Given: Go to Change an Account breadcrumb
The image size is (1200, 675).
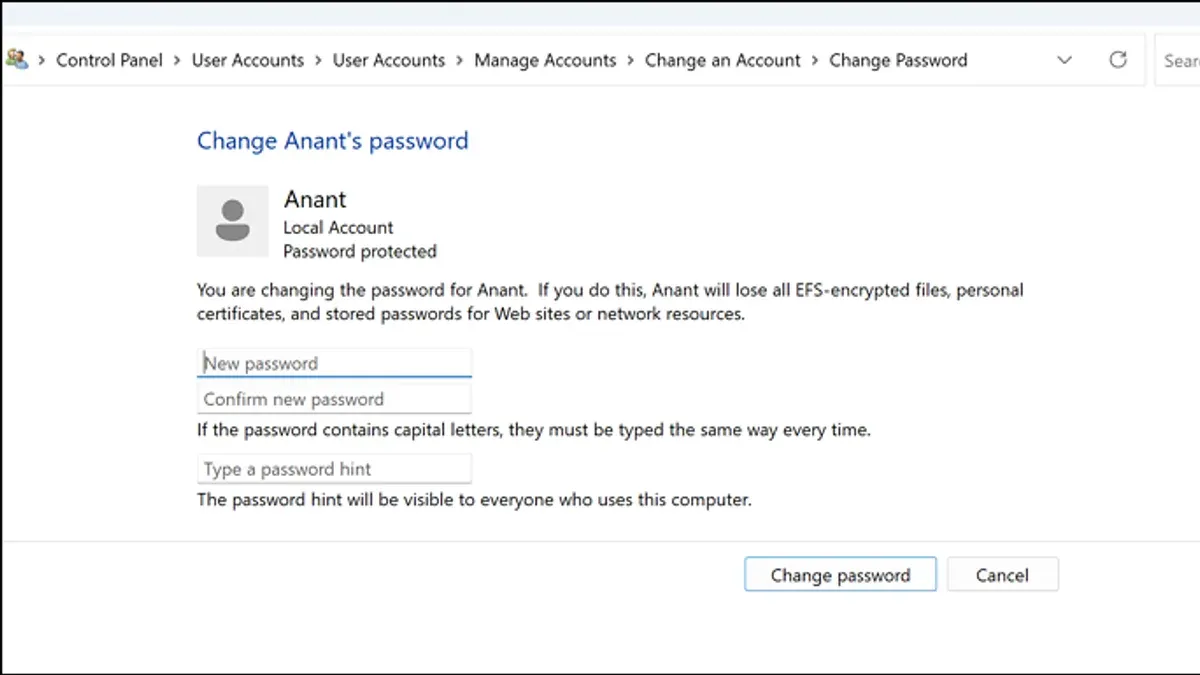Looking at the screenshot, I should (722, 60).
